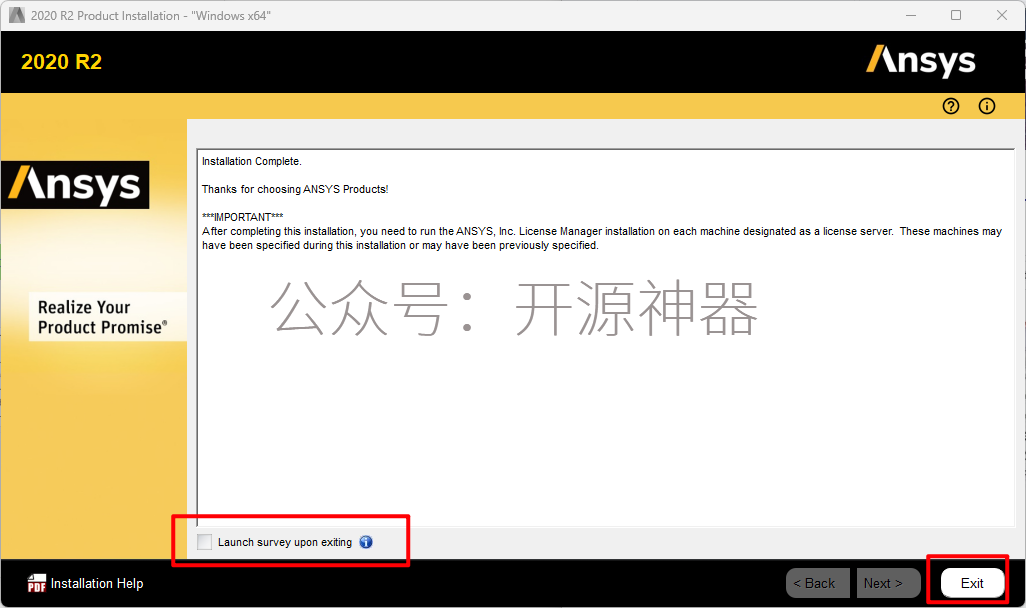This screenshot has width=1026, height=608.
Task: Click the Ansys logo in the left panel
Action: 75,185
